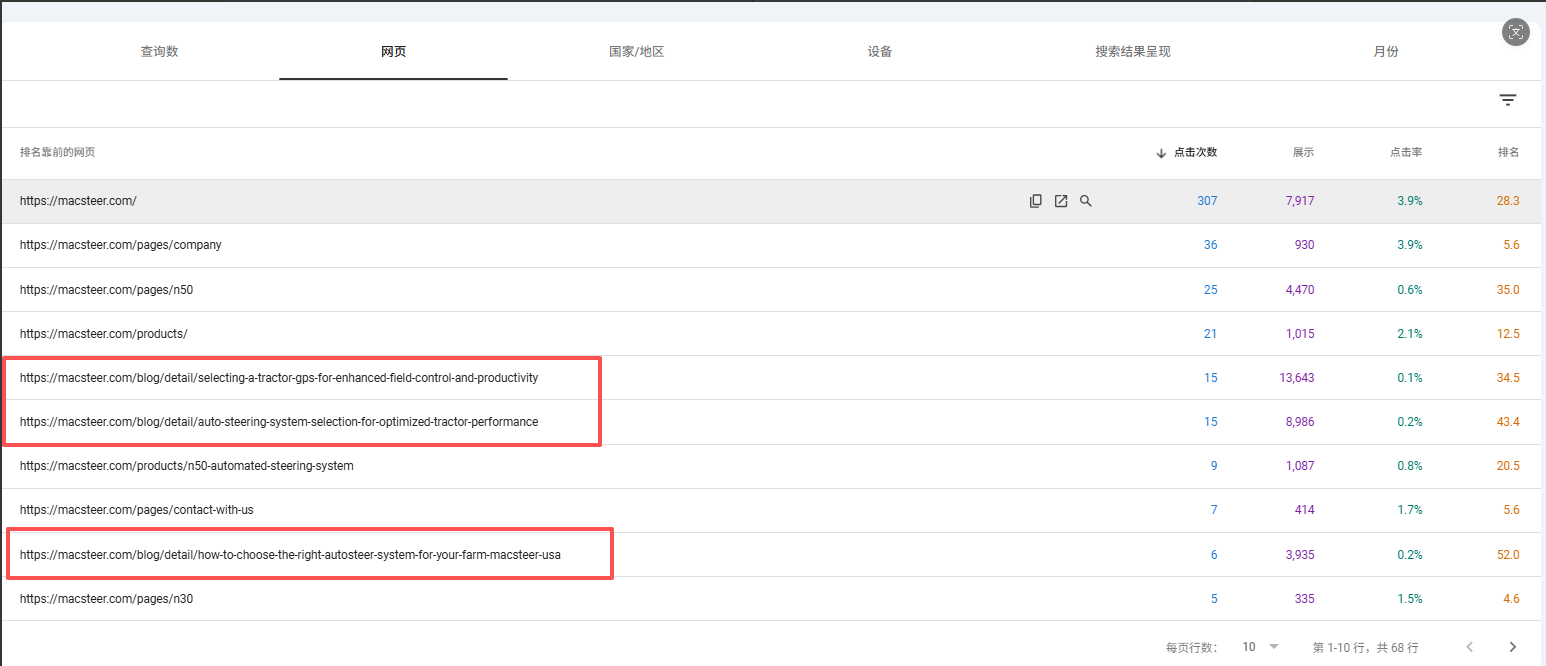Image resolution: width=1546 pixels, height=666 pixels.
Task: Click the screenshot capture icon at top right
Action: pos(1516,32)
